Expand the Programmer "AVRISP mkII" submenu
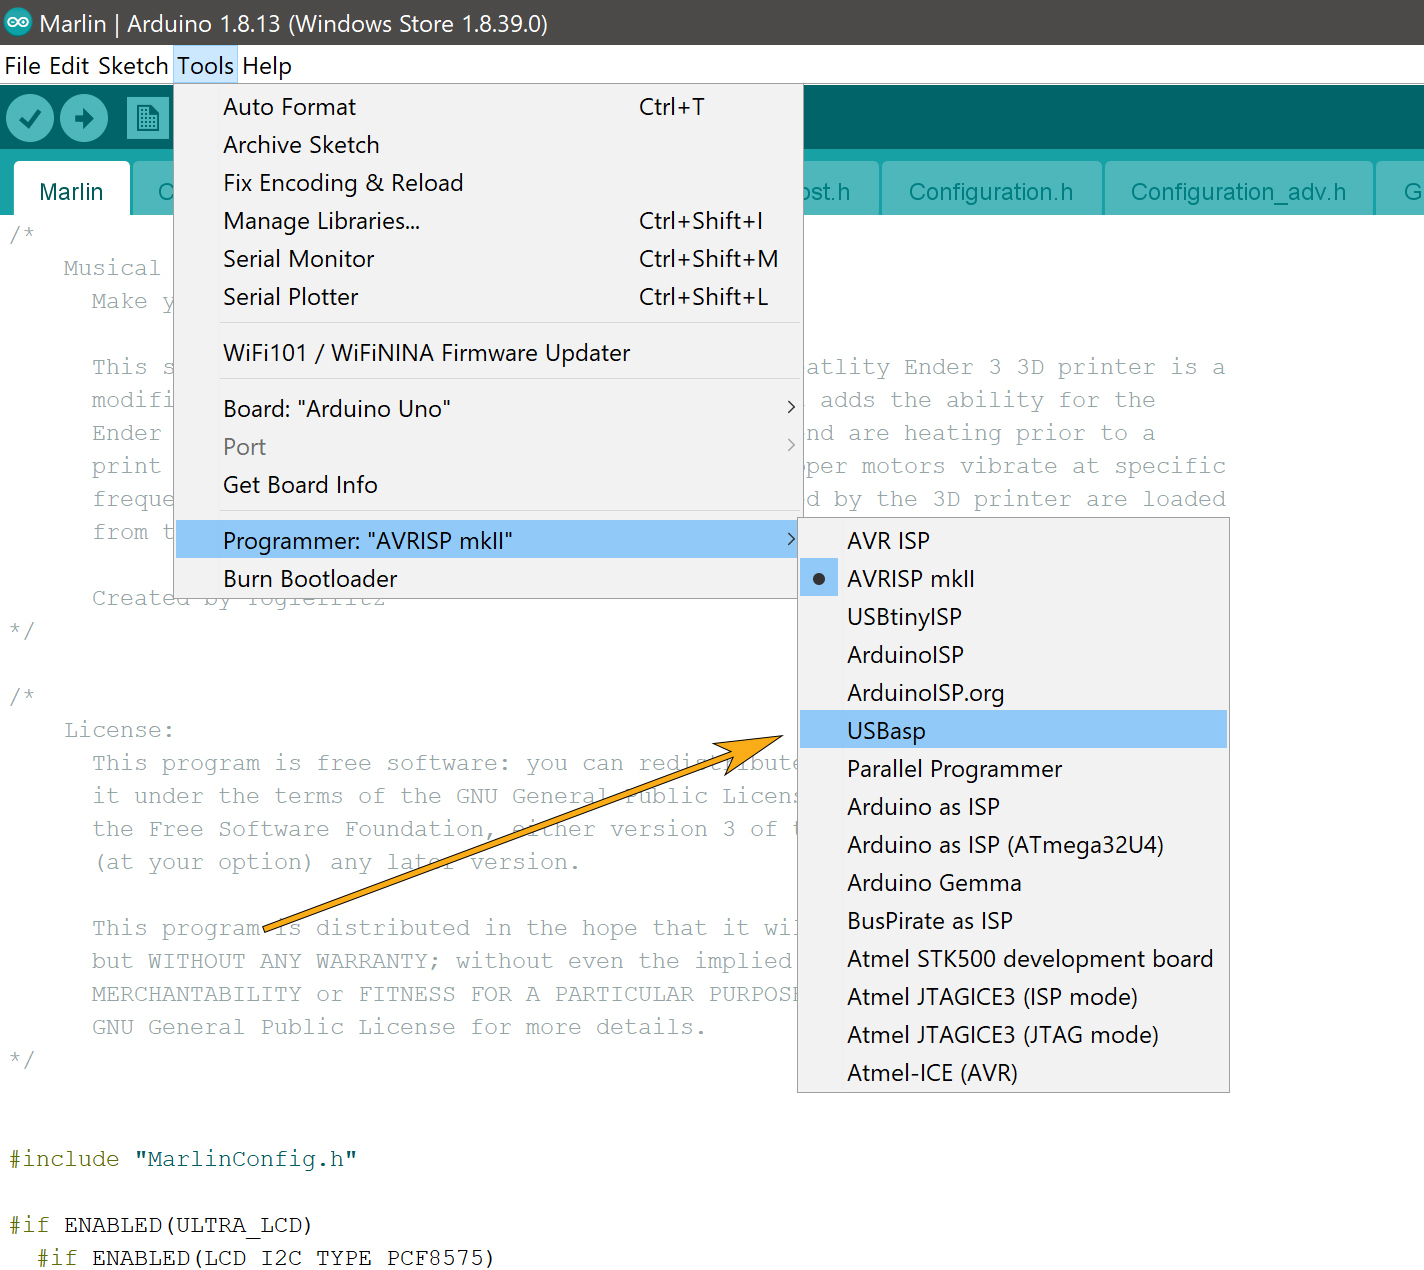Screen dimensions: 1424x1270 tap(368, 539)
